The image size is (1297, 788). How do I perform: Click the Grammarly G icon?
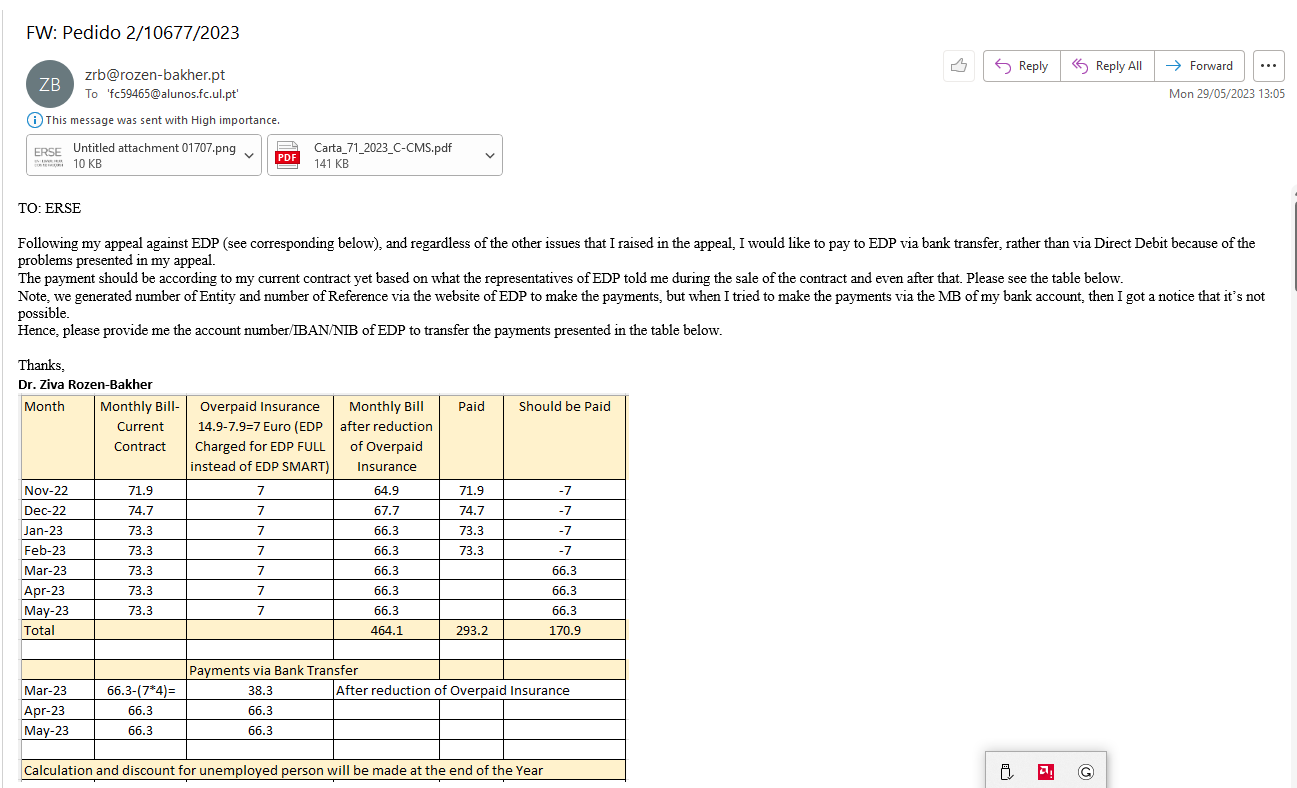1086,771
